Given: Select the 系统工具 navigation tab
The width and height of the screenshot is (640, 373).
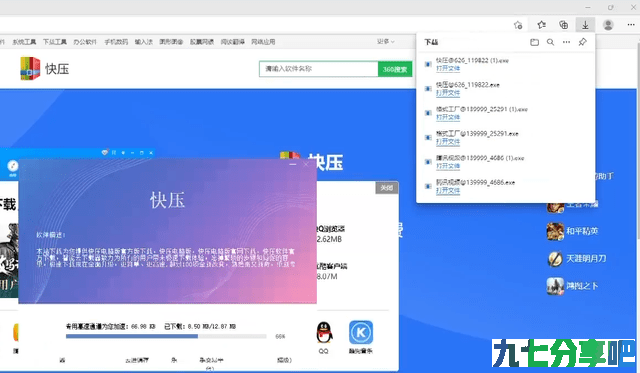Looking at the screenshot, I should (24, 42).
